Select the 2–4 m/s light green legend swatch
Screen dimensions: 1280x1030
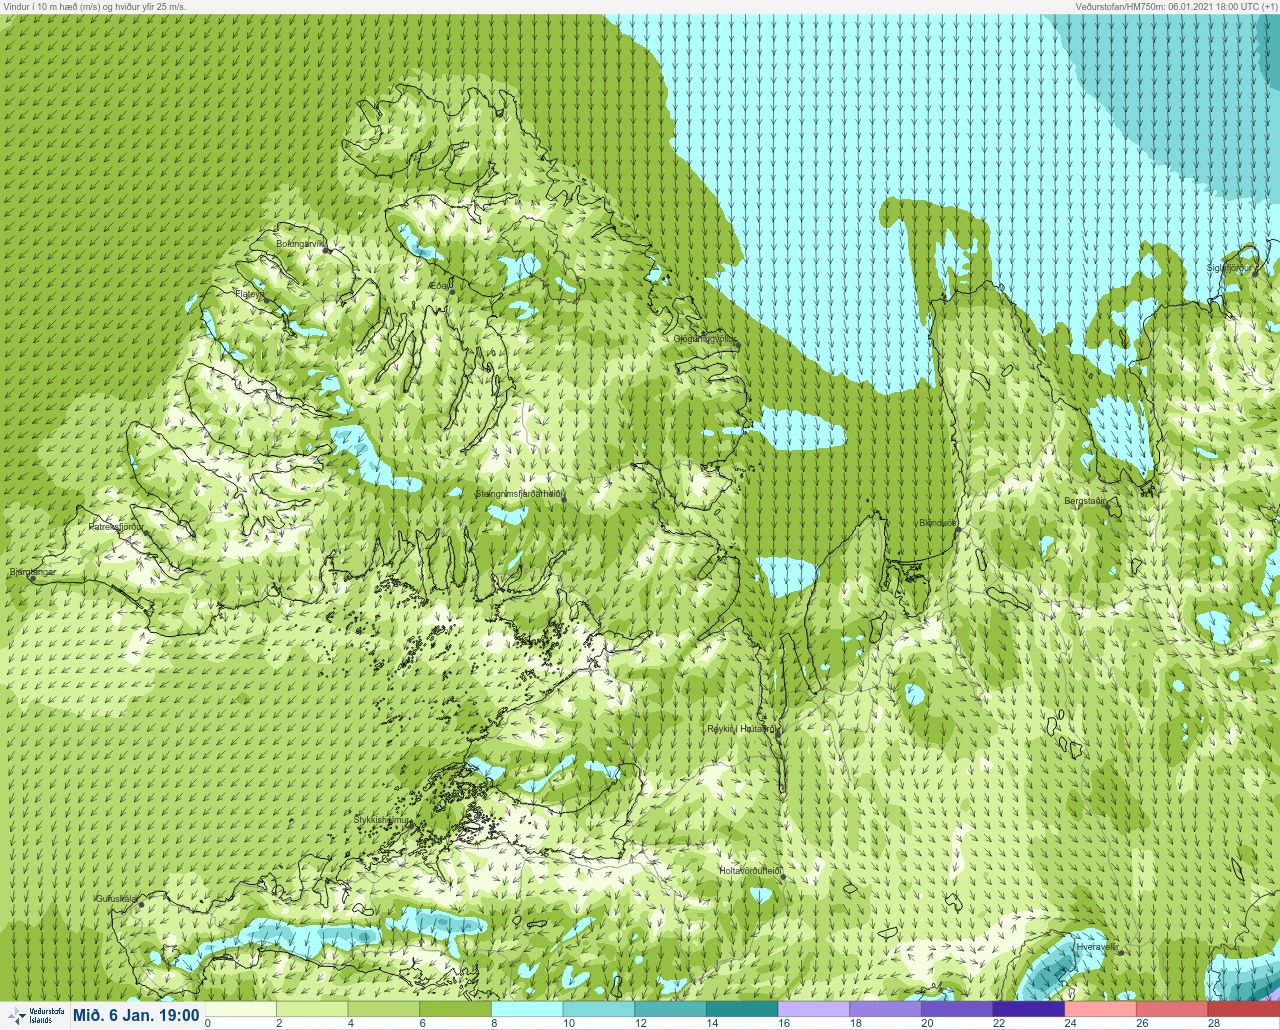[311, 1008]
